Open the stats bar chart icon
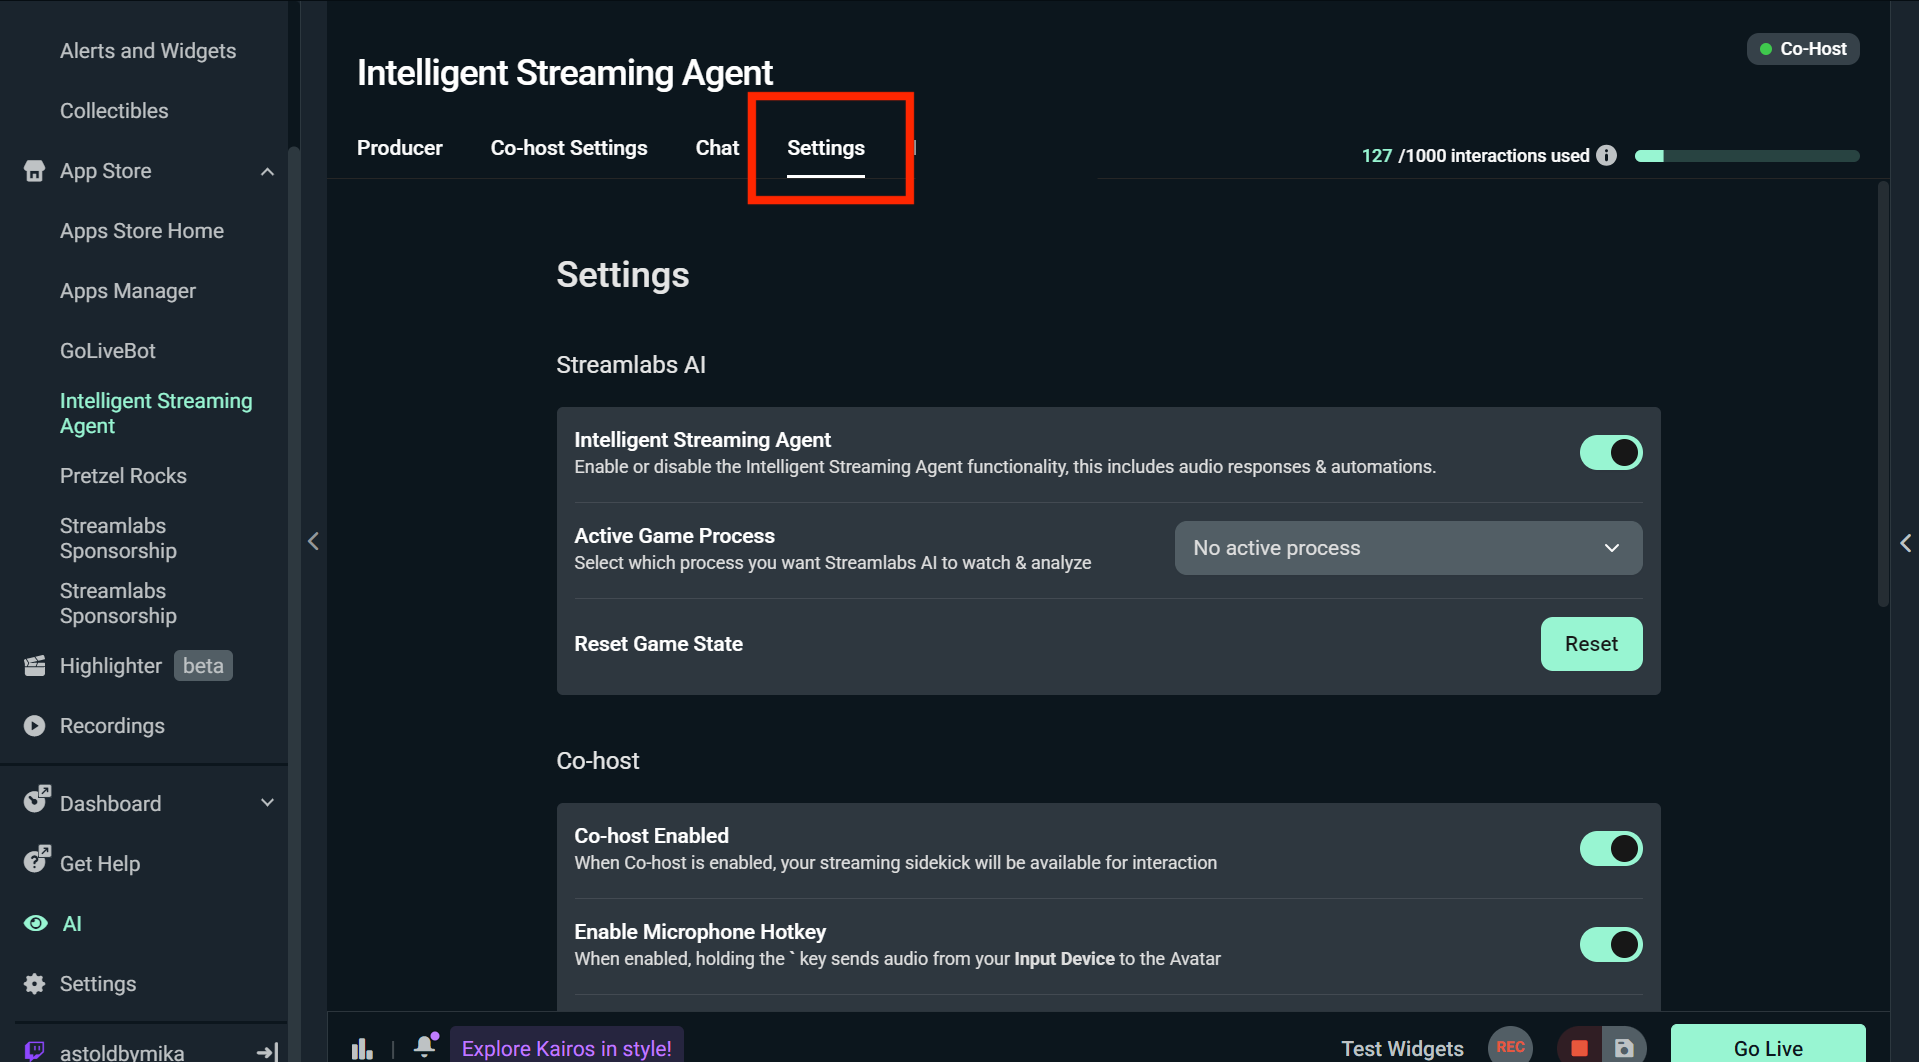Screen dimensions: 1919x1062 (361, 1046)
